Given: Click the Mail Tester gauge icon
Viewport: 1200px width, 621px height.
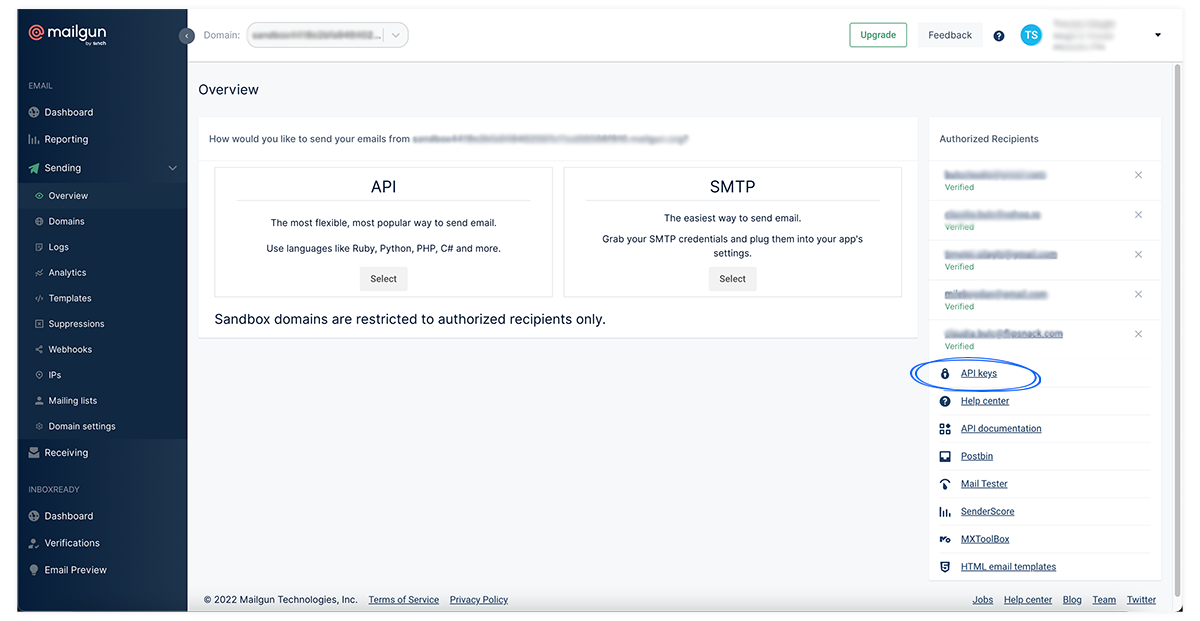Looking at the screenshot, I should [945, 484].
